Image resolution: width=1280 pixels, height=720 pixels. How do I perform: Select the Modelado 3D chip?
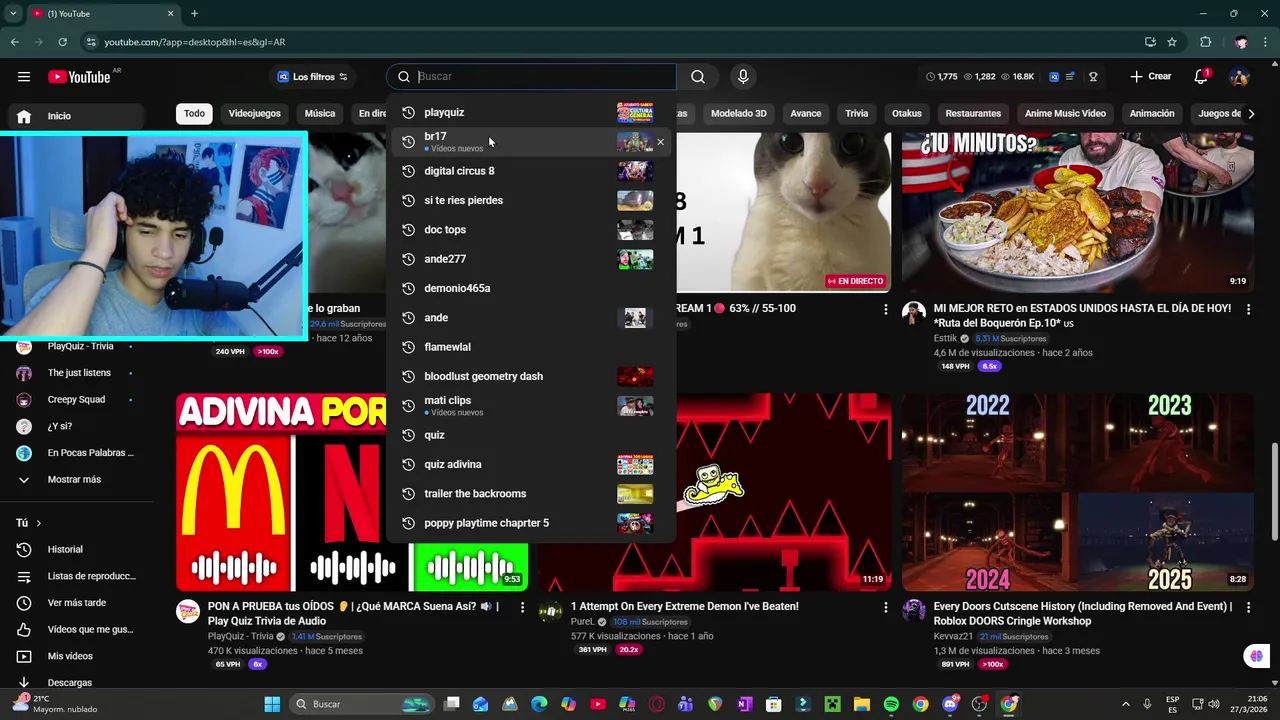tap(739, 114)
